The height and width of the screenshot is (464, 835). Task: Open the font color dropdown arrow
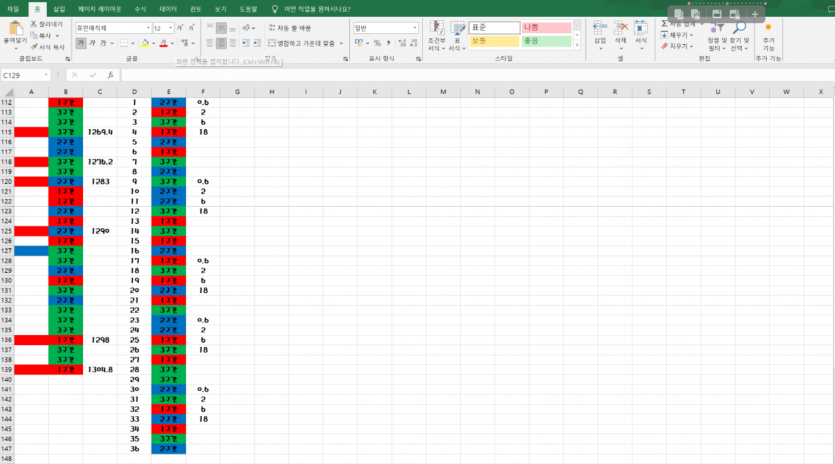click(x=171, y=43)
